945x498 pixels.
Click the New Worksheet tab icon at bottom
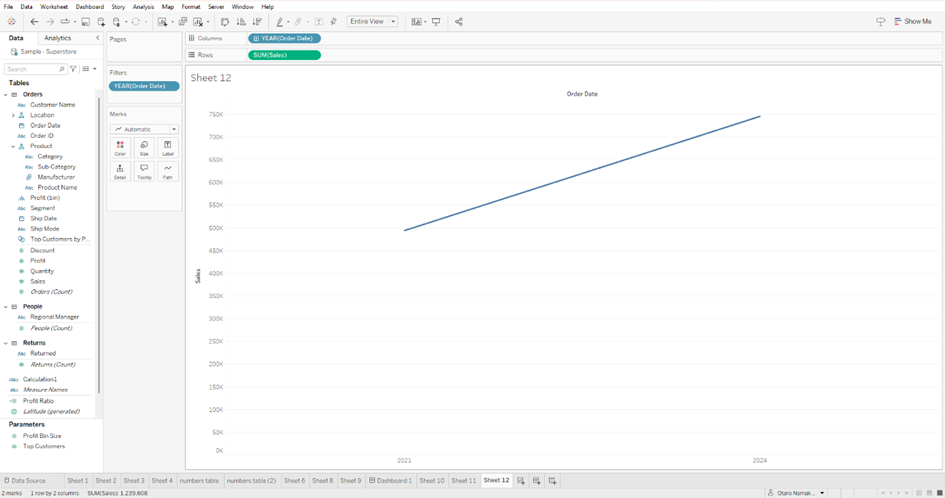[521, 481]
